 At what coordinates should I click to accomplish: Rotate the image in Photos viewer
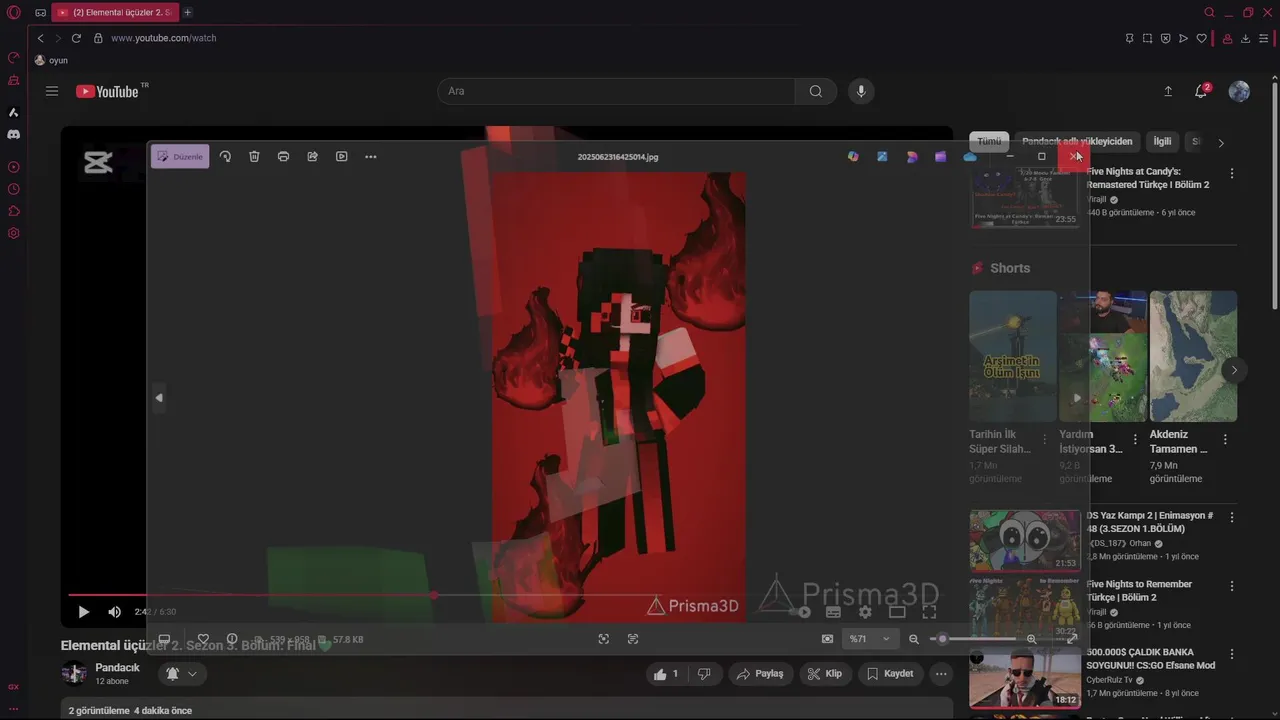(225, 157)
